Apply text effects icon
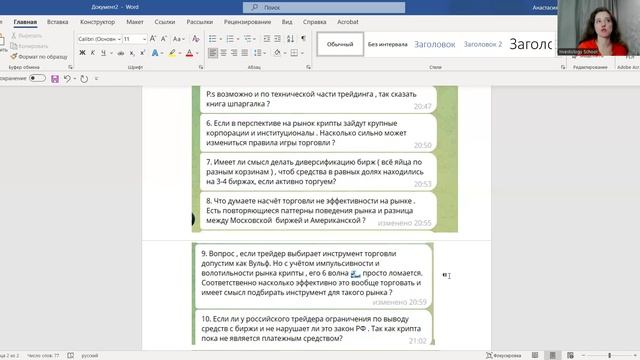The image size is (640, 360). pos(155,53)
